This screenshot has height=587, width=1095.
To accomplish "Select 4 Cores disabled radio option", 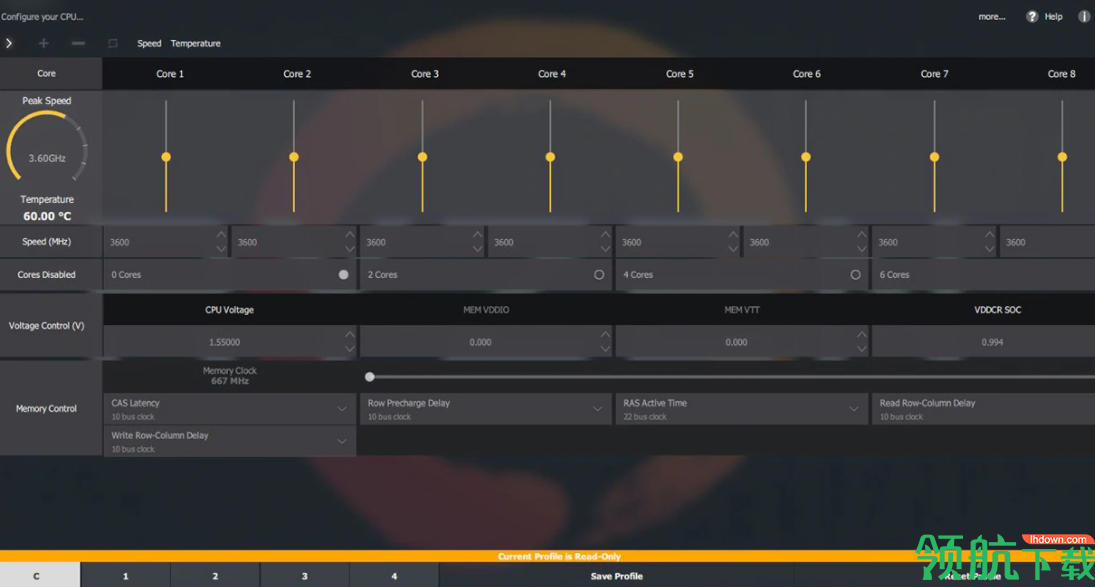I will (x=855, y=274).
